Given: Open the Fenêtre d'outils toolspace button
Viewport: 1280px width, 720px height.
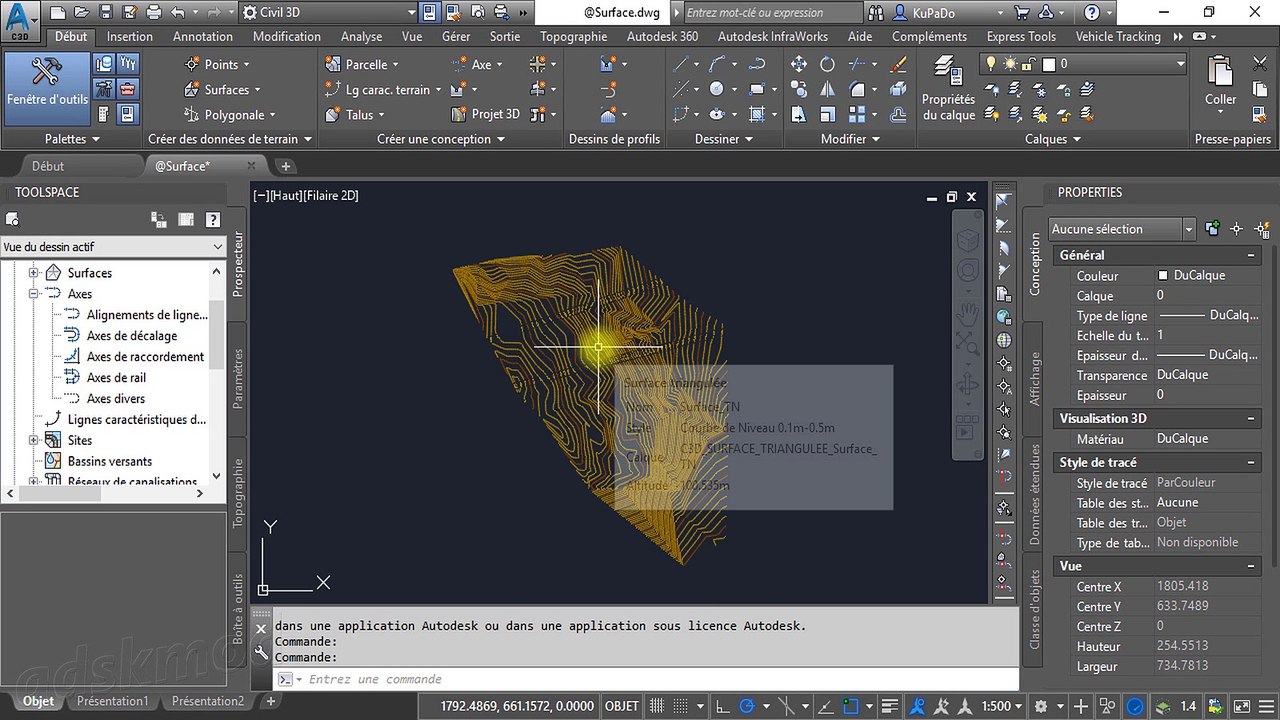Looking at the screenshot, I should [x=47, y=87].
